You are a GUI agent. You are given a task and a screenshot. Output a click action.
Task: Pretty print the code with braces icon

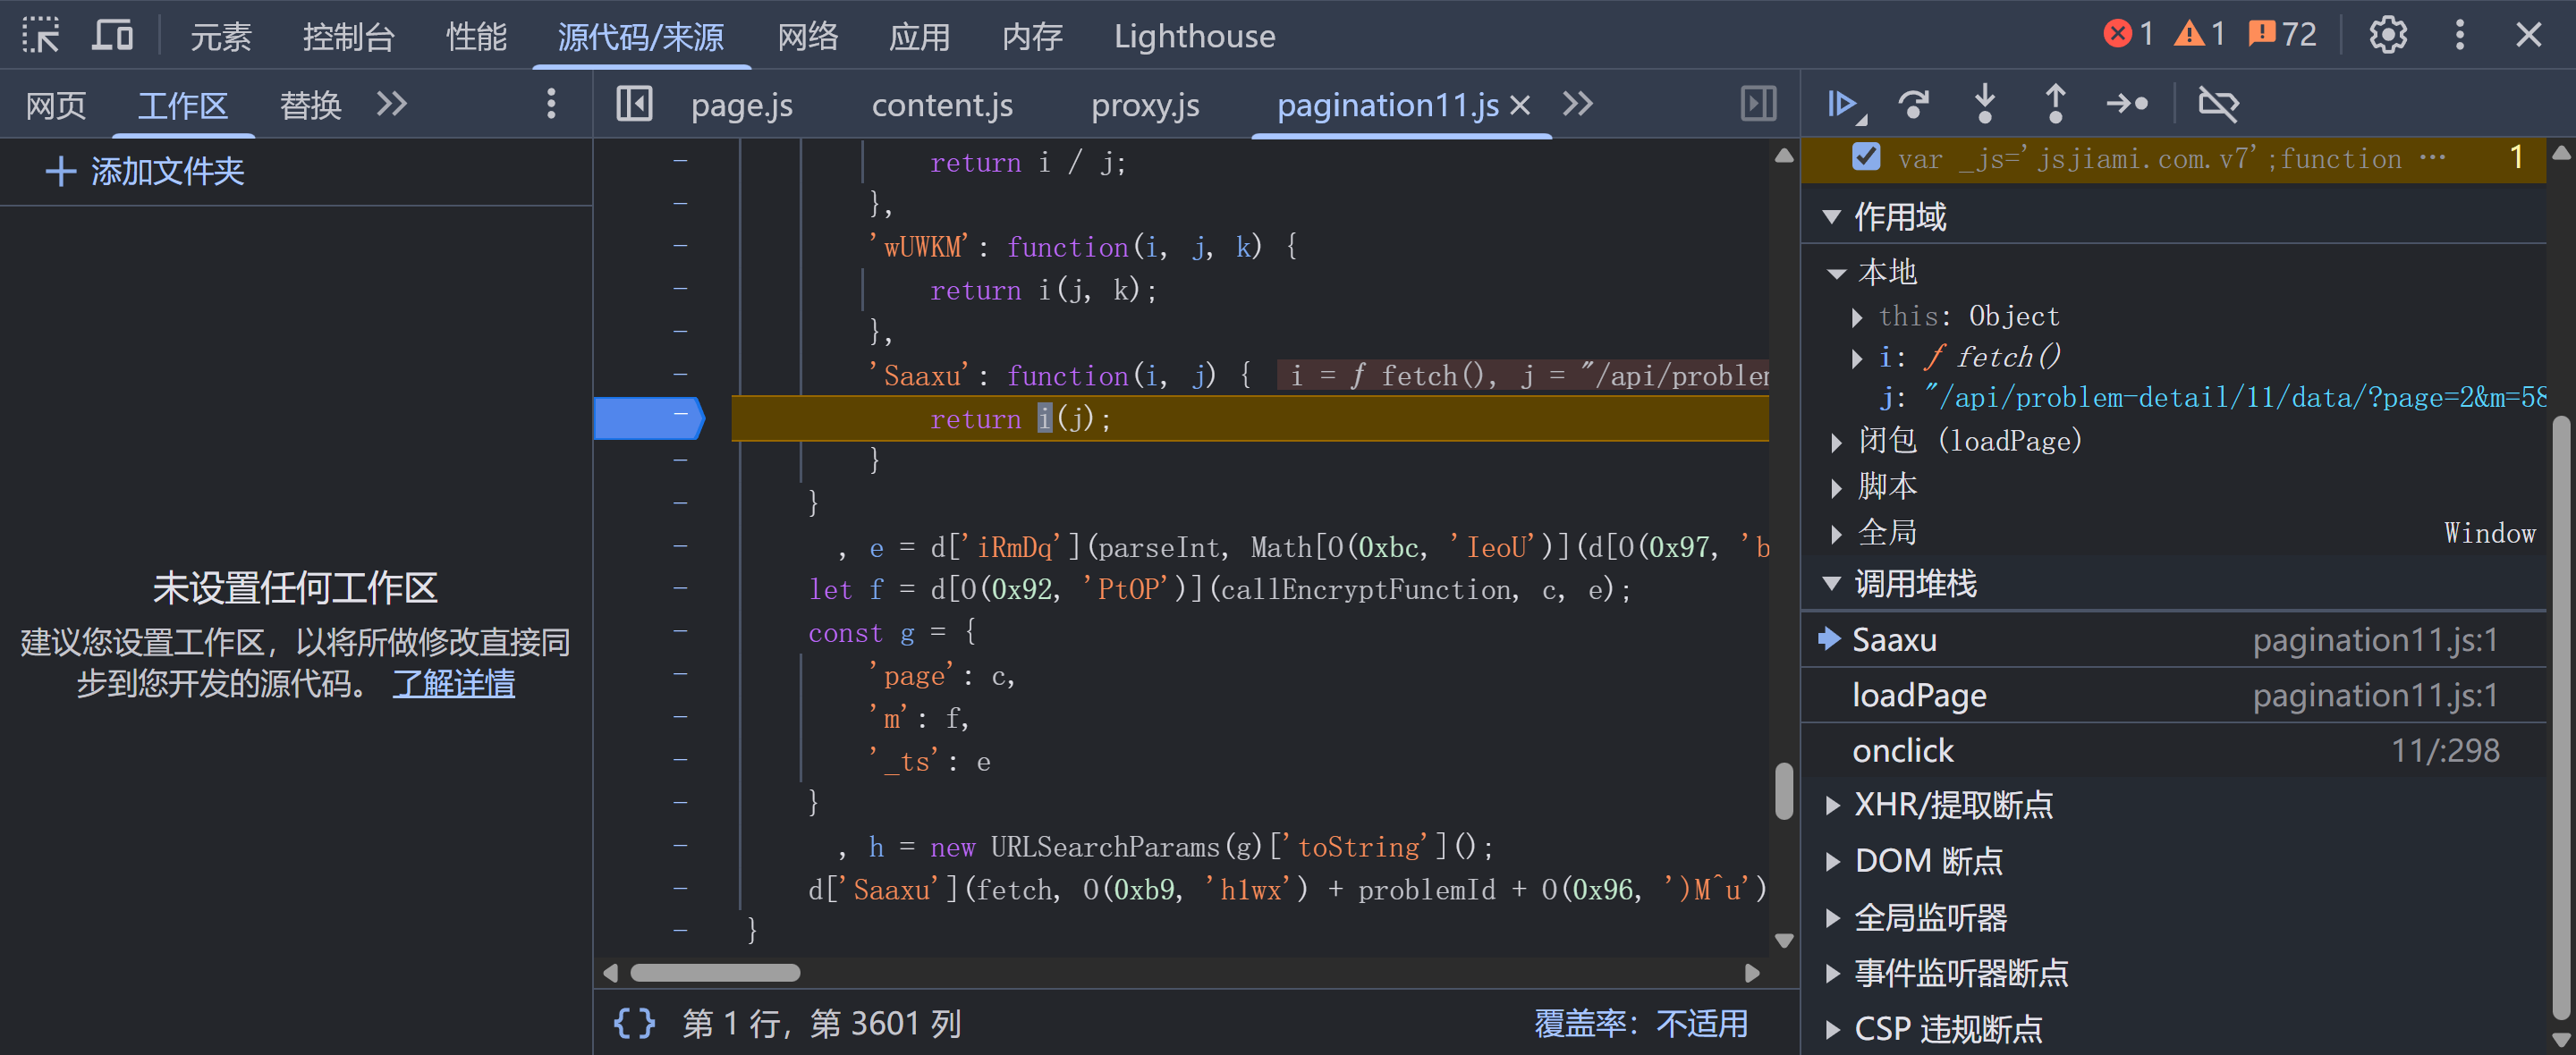coord(634,1023)
